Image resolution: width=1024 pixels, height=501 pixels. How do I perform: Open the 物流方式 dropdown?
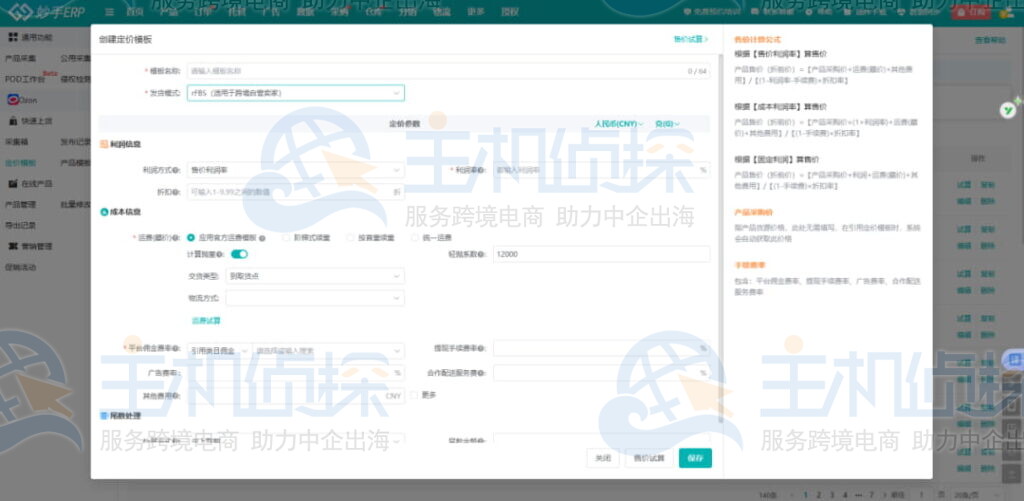coord(315,298)
